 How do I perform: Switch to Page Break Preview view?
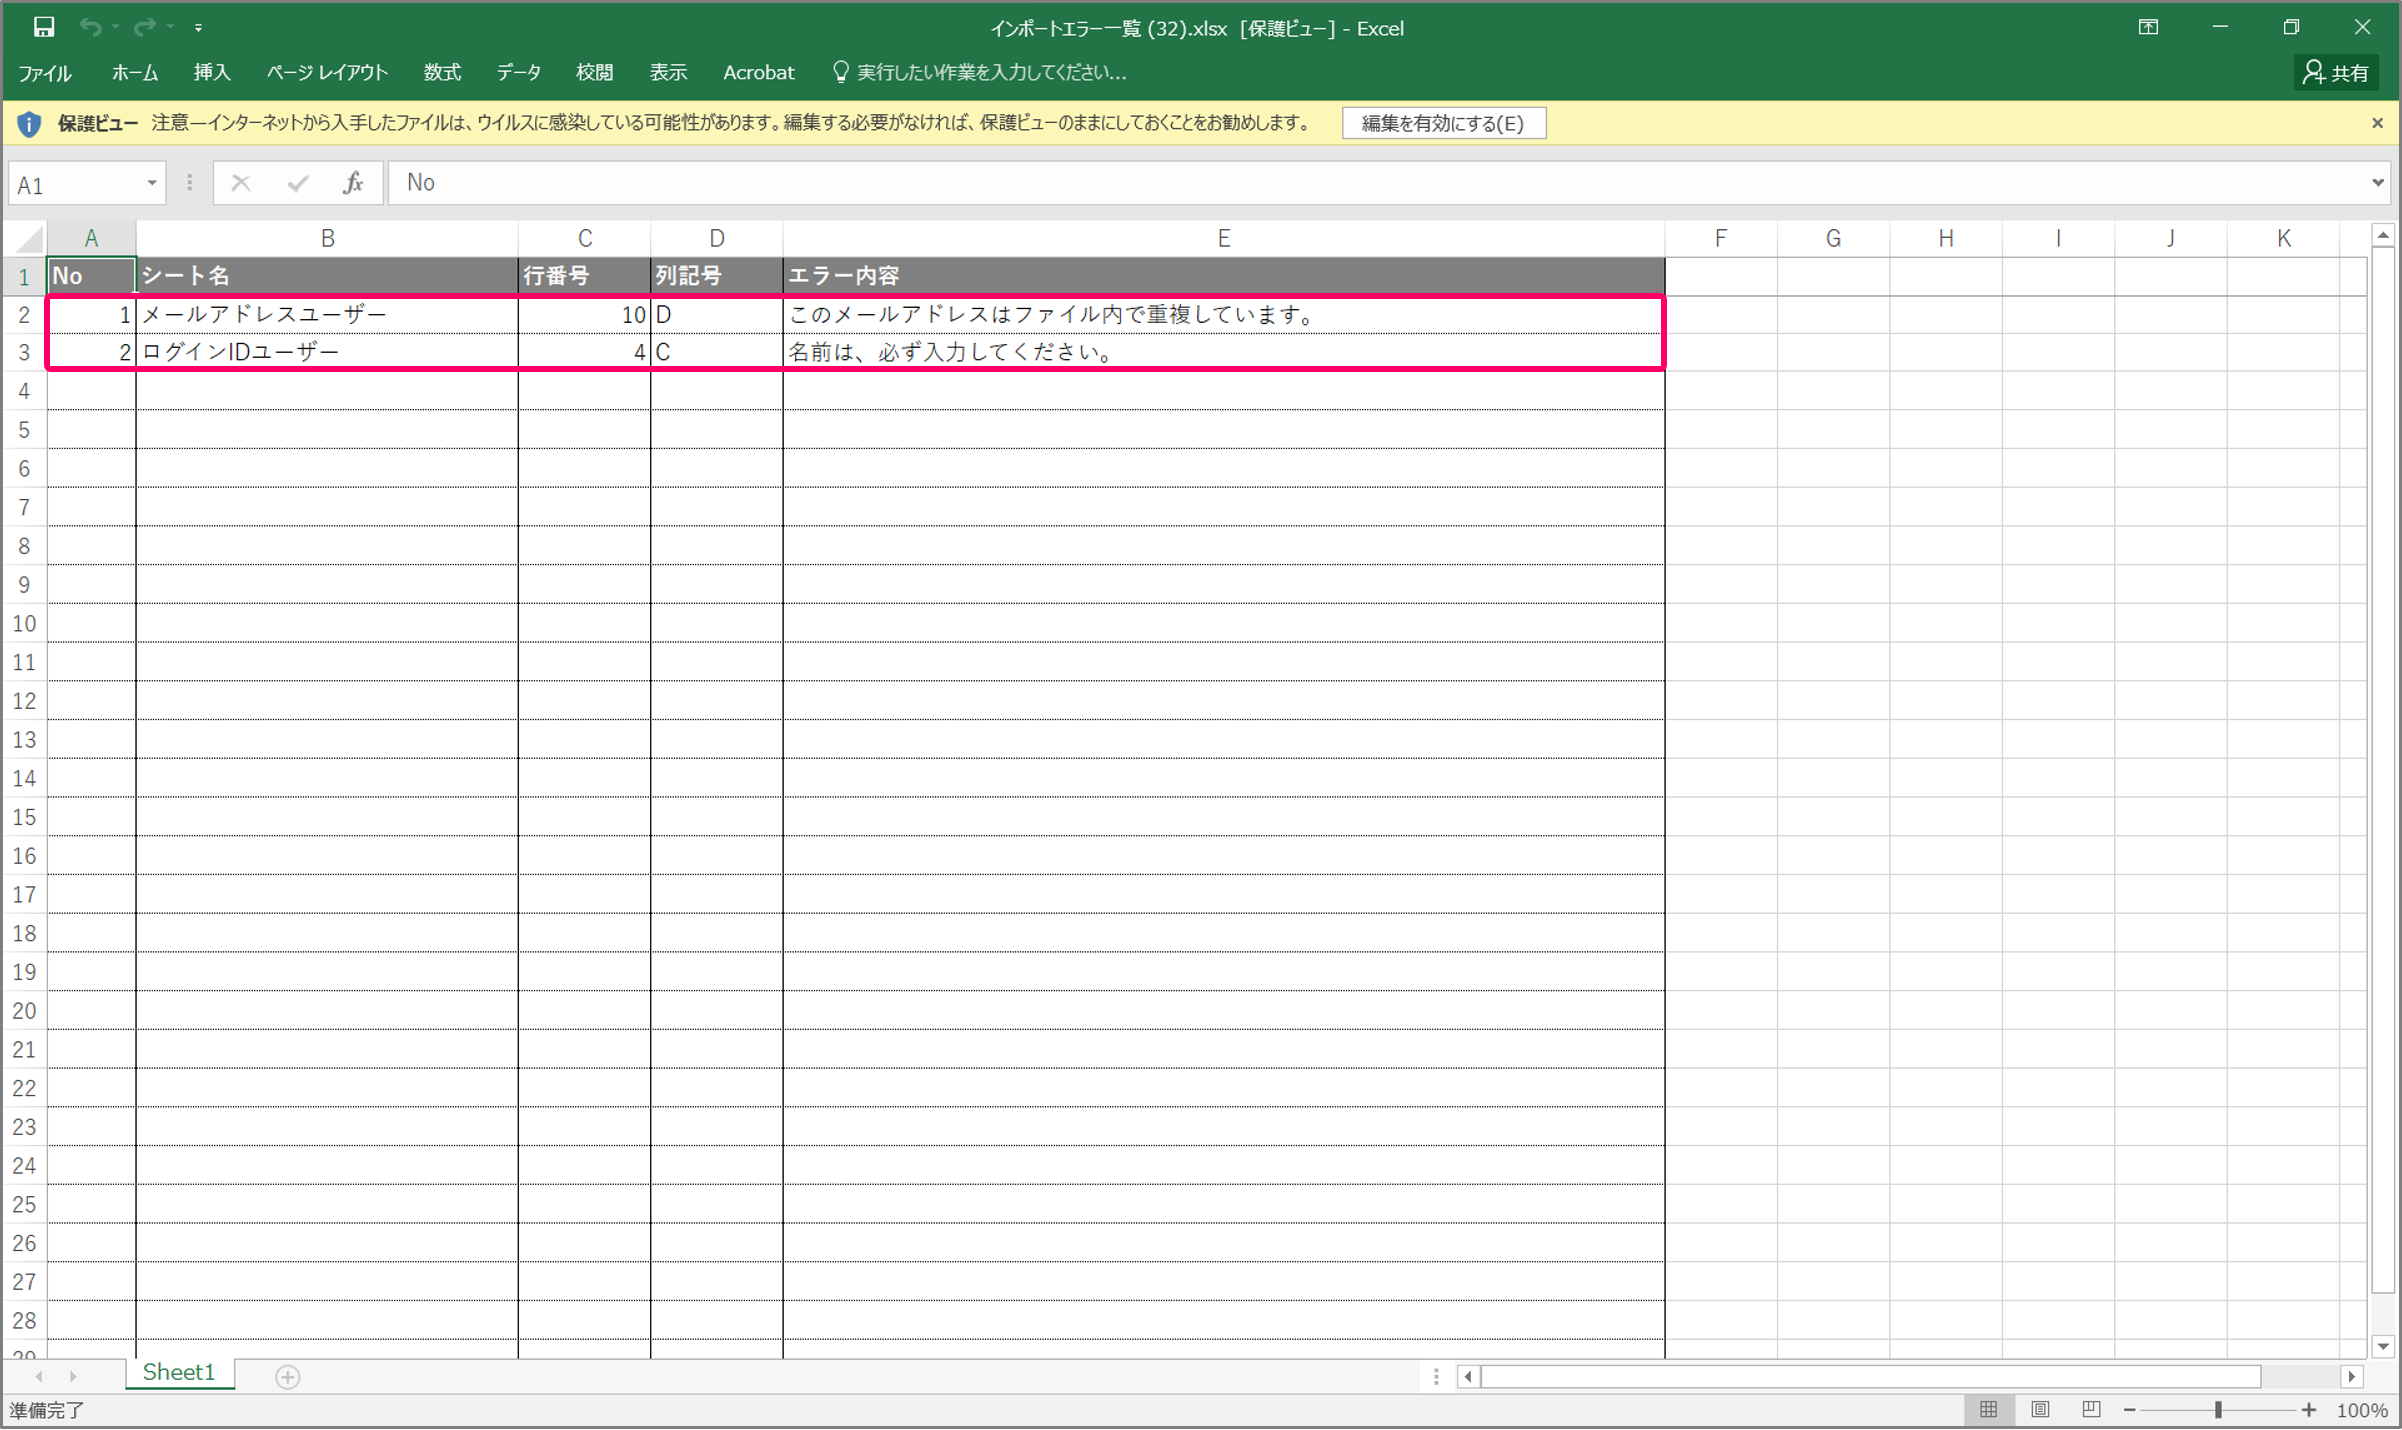coord(2090,1409)
